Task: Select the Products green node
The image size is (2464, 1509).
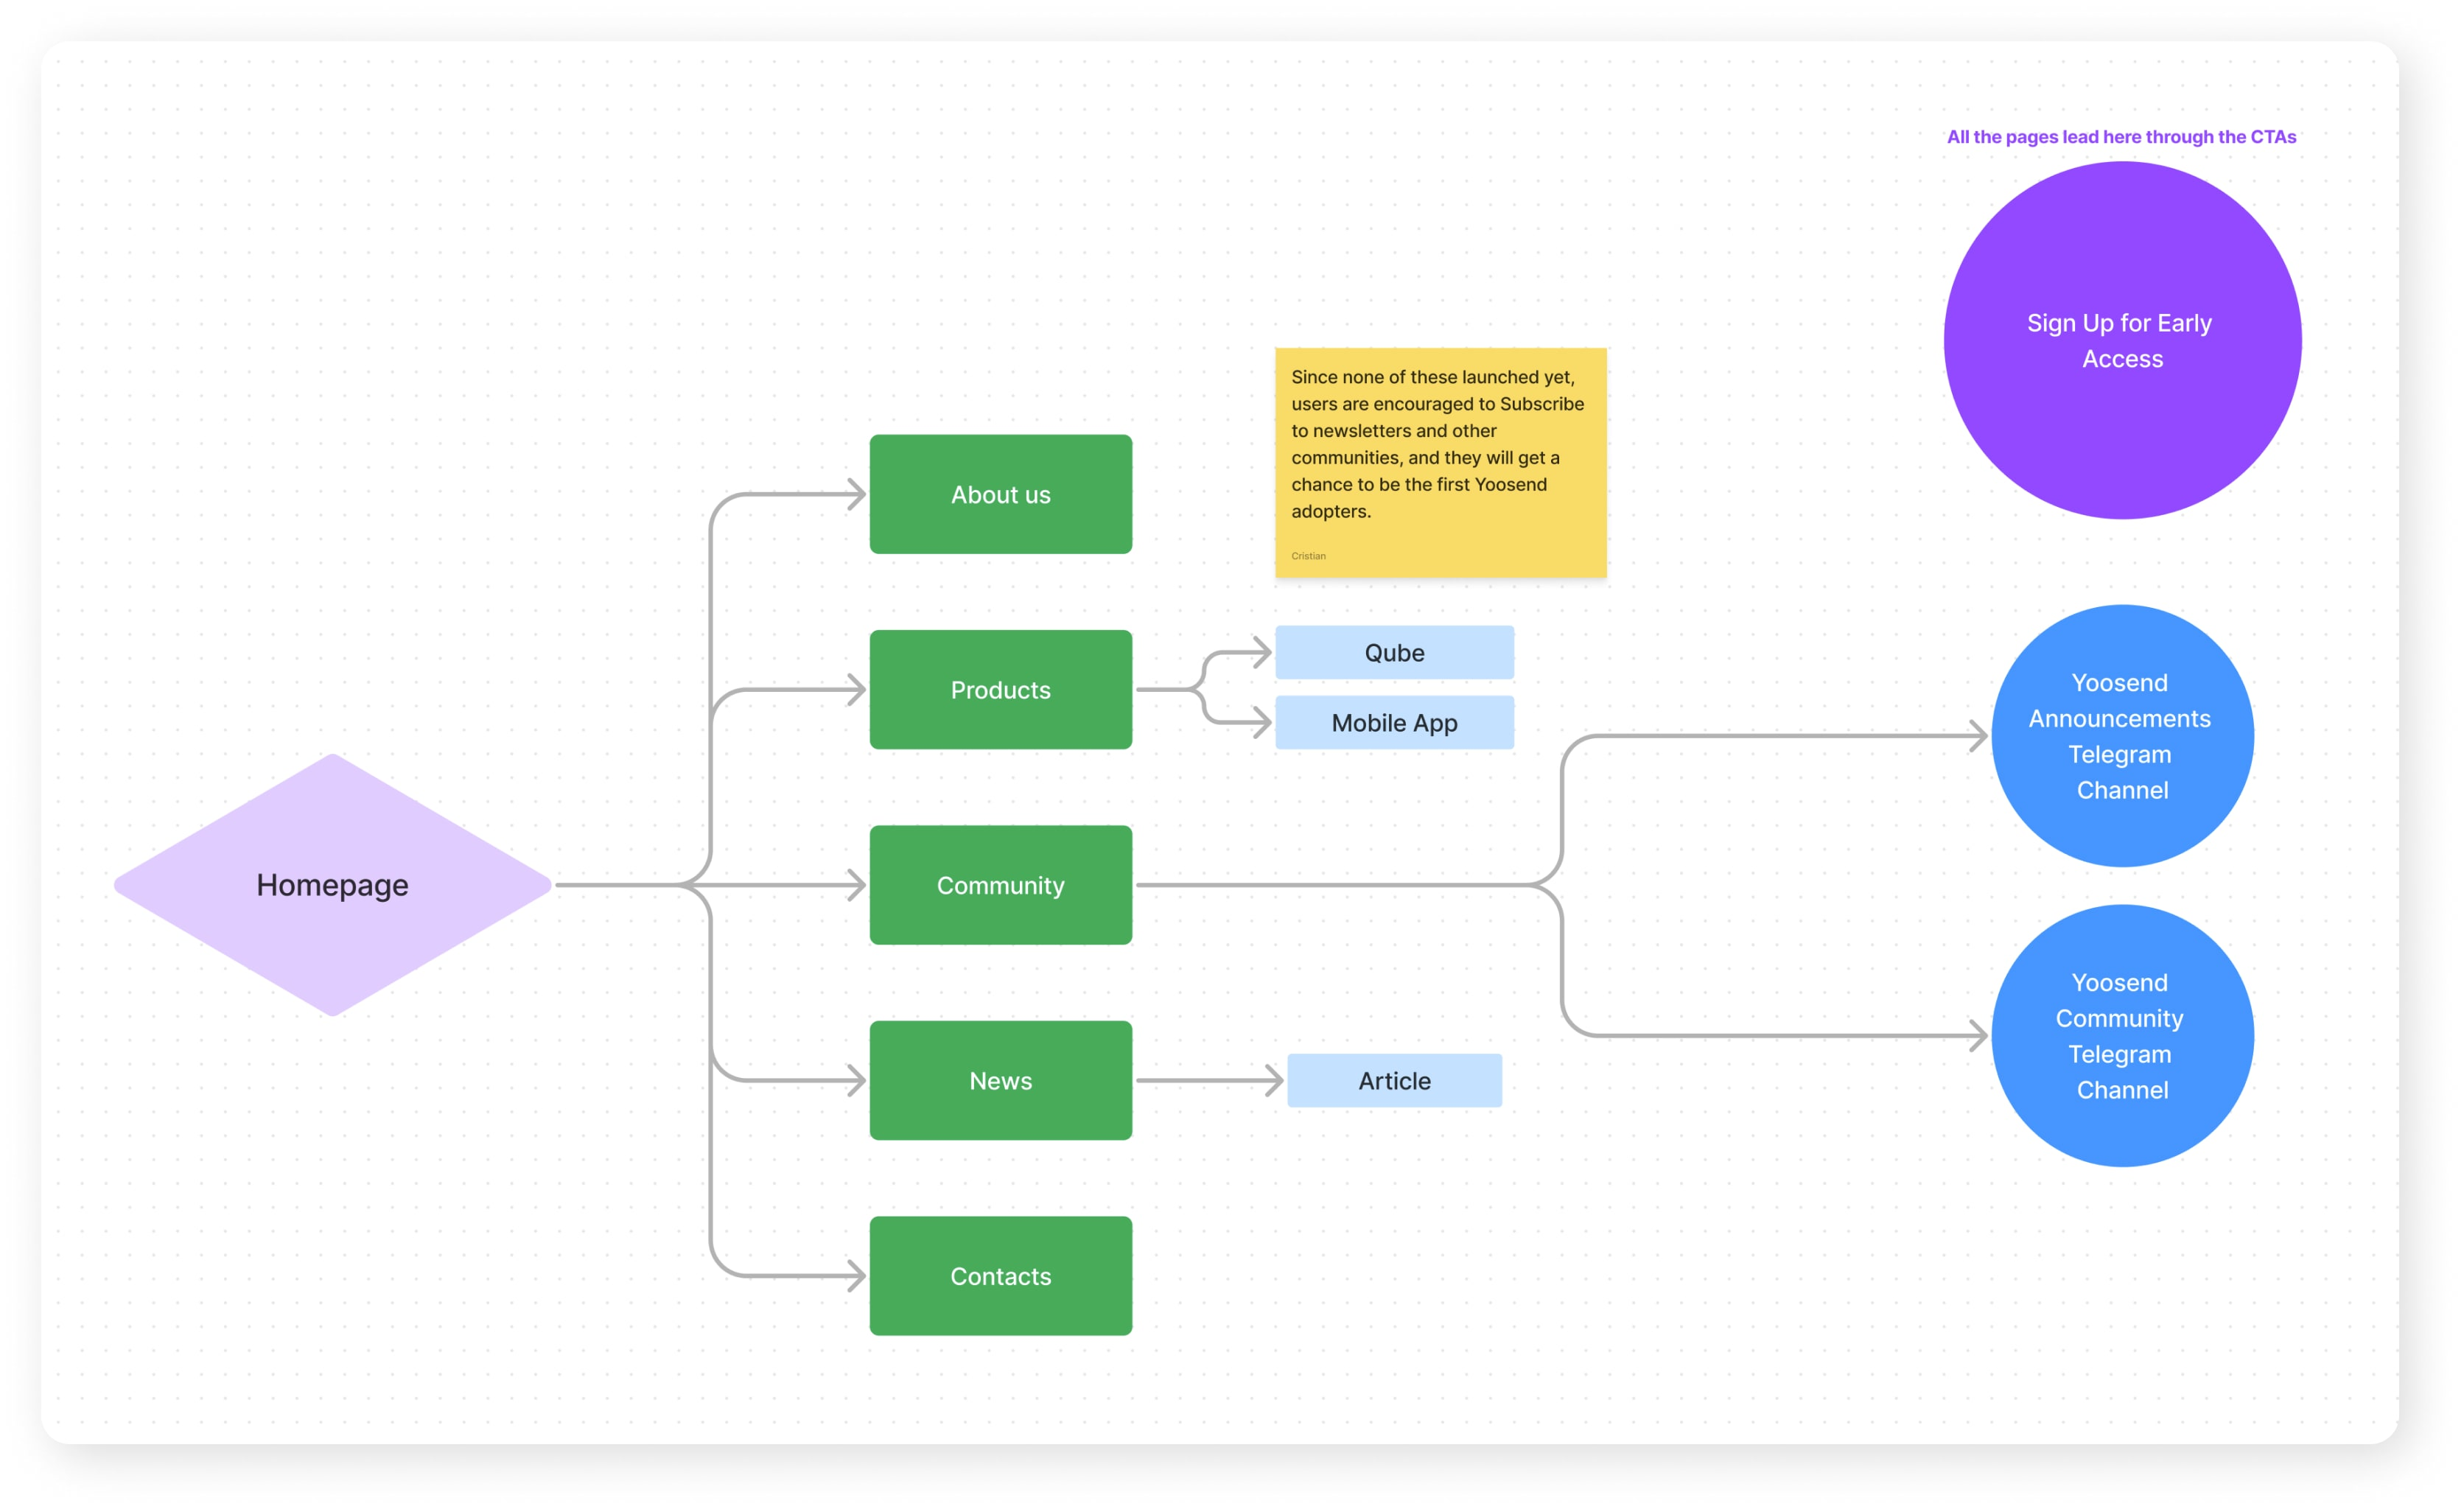Action: click(x=1000, y=689)
